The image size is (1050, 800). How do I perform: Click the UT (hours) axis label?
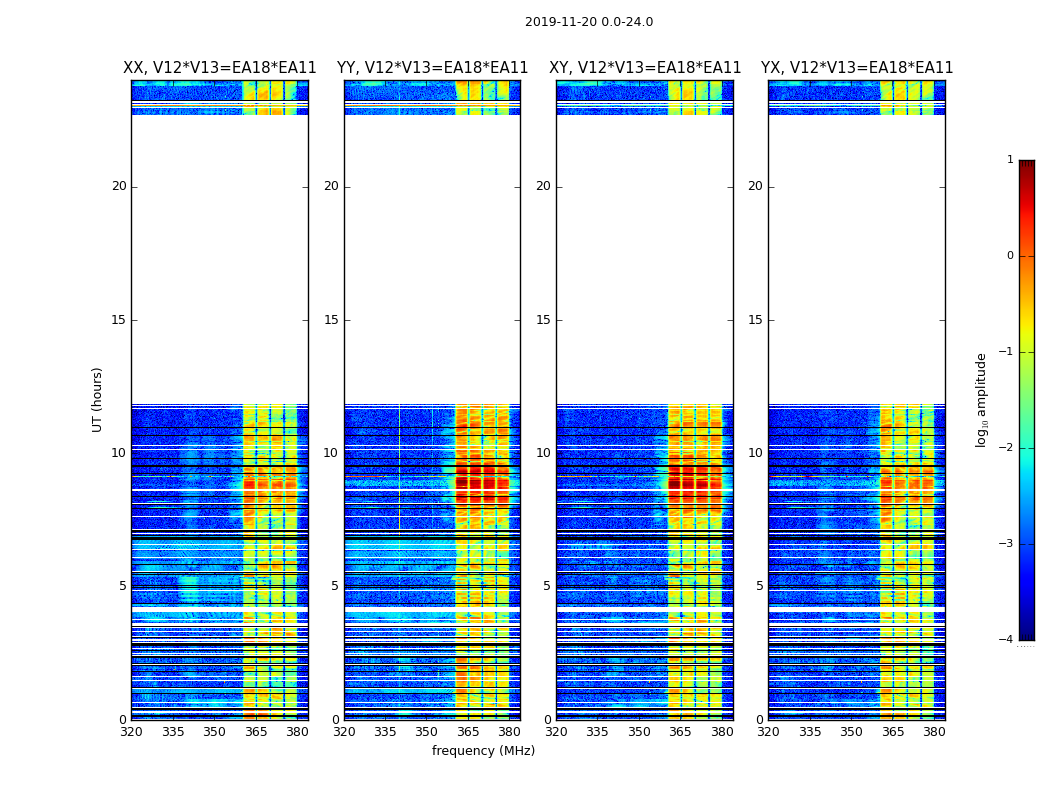(x=97, y=400)
